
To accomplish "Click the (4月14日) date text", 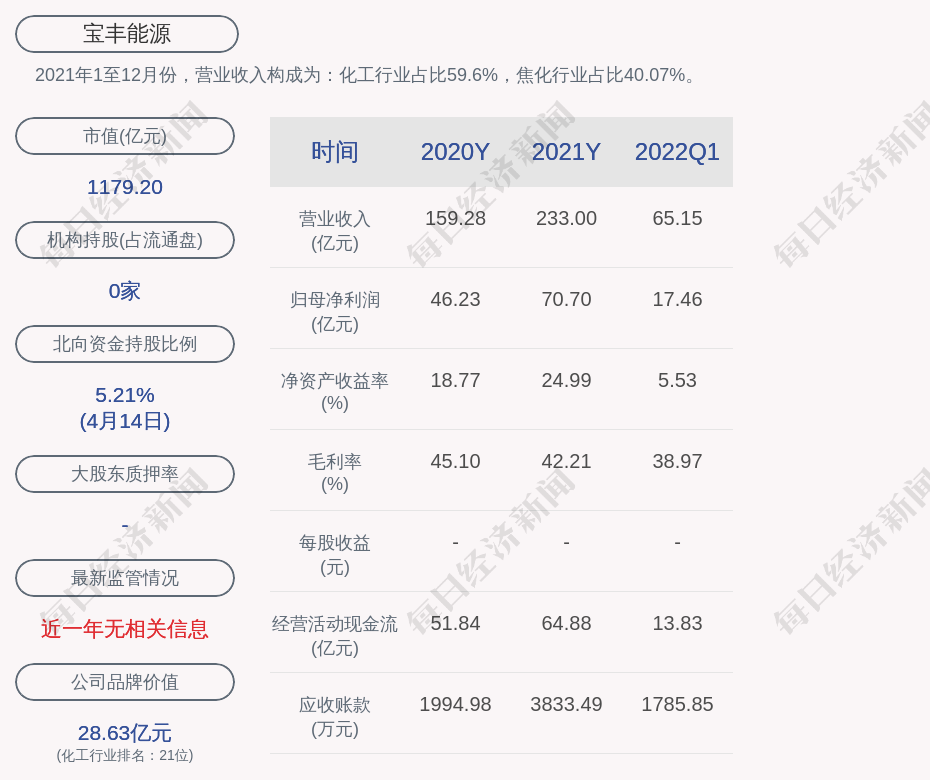I will (125, 421).
